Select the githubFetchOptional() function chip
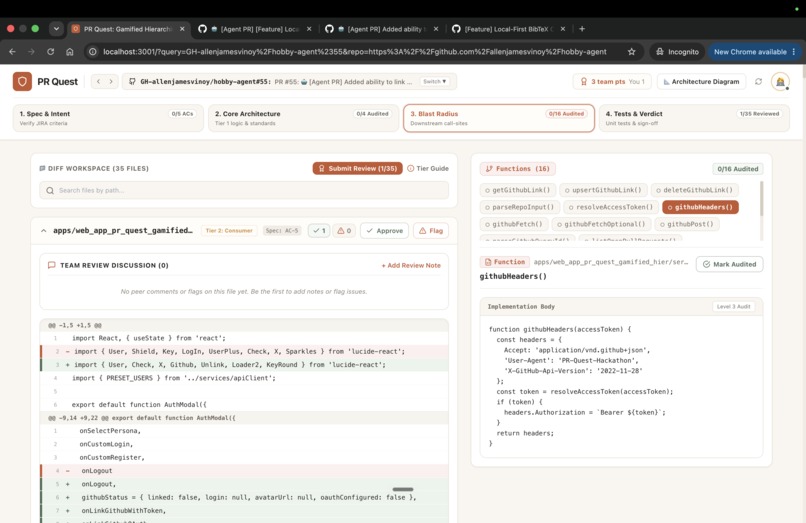806x523 pixels. click(601, 224)
